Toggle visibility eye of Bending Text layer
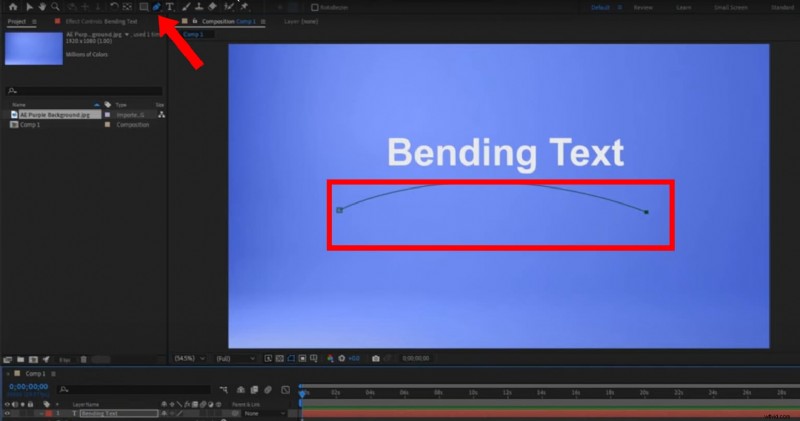The image size is (800, 421). point(7,414)
